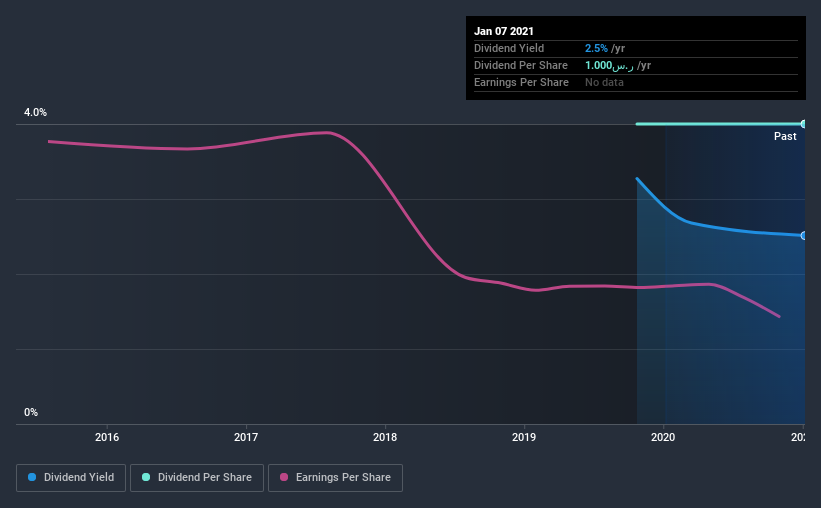The width and height of the screenshot is (821, 508).
Task: Toggle the Dividend Yield legend button
Action: tap(71, 478)
